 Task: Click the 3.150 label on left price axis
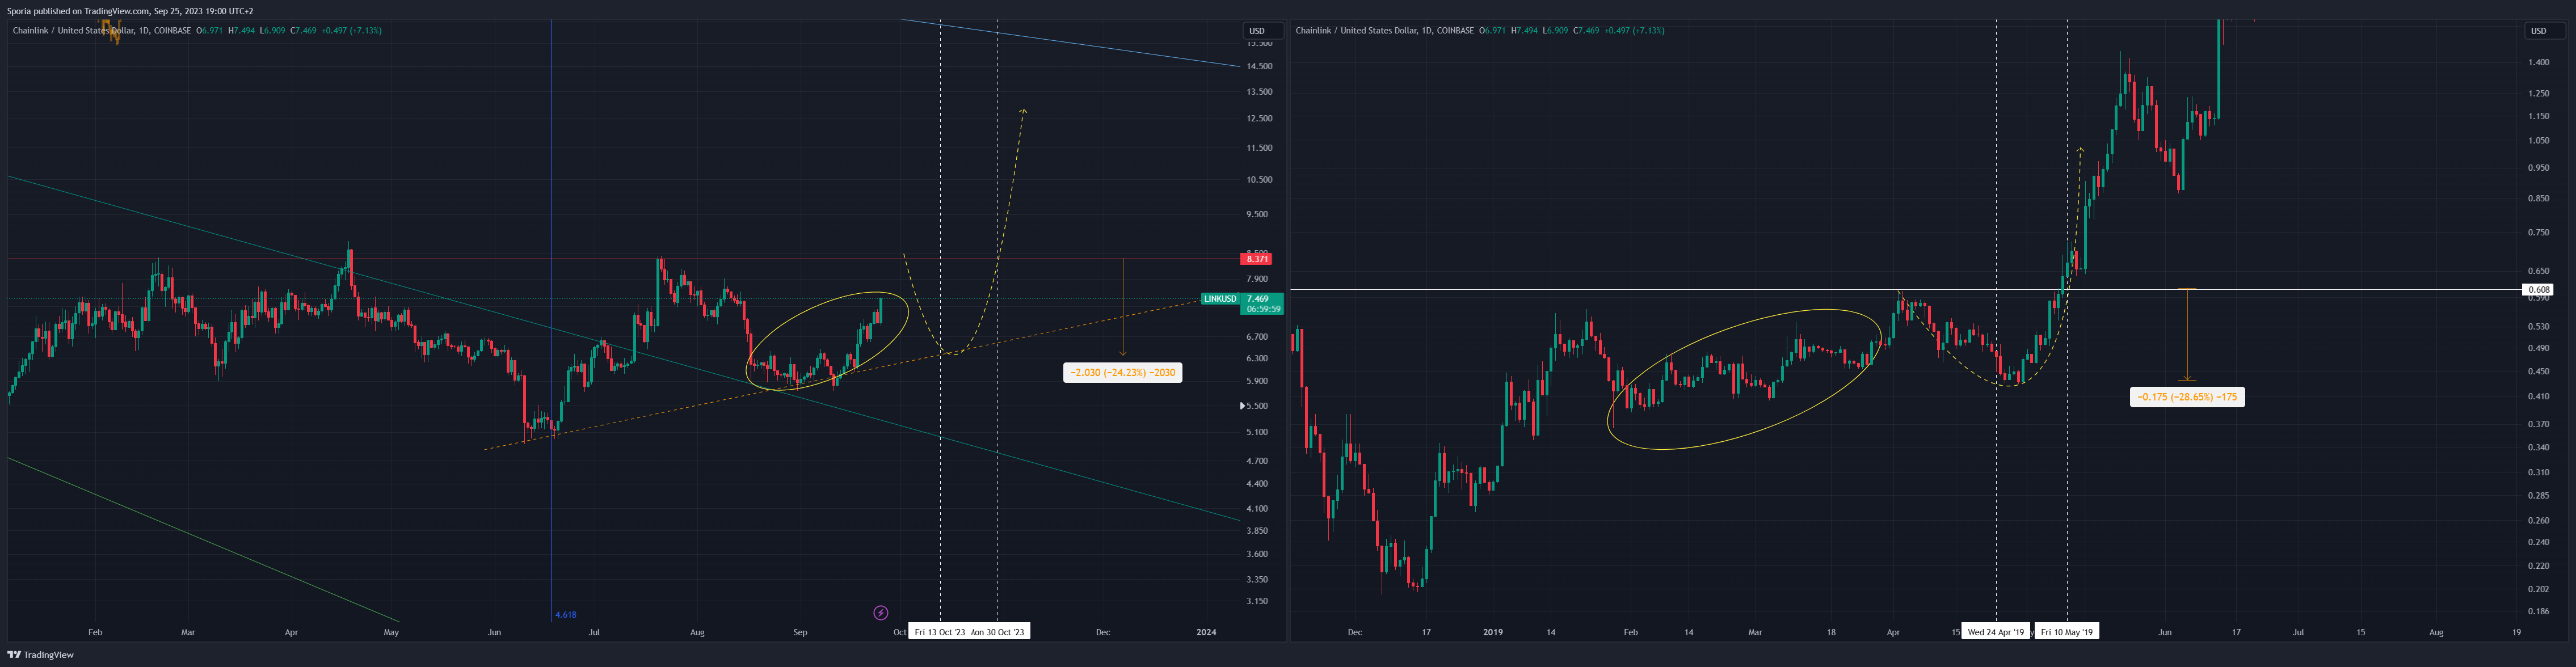click(x=1257, y=601)
